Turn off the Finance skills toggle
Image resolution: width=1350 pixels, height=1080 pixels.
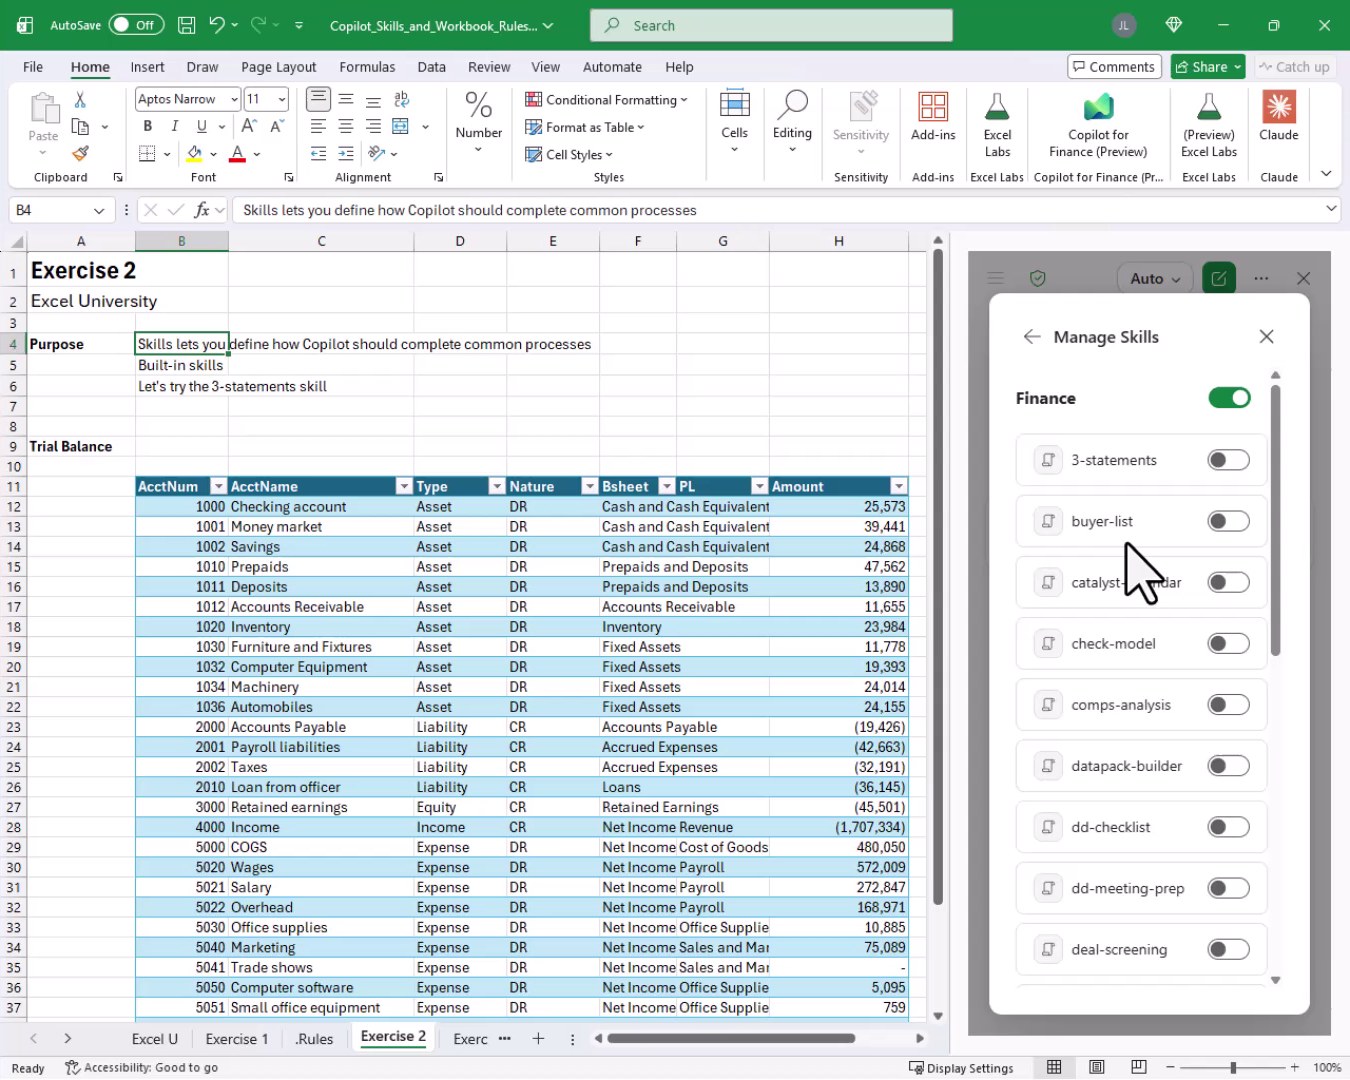pos(1229,398)
